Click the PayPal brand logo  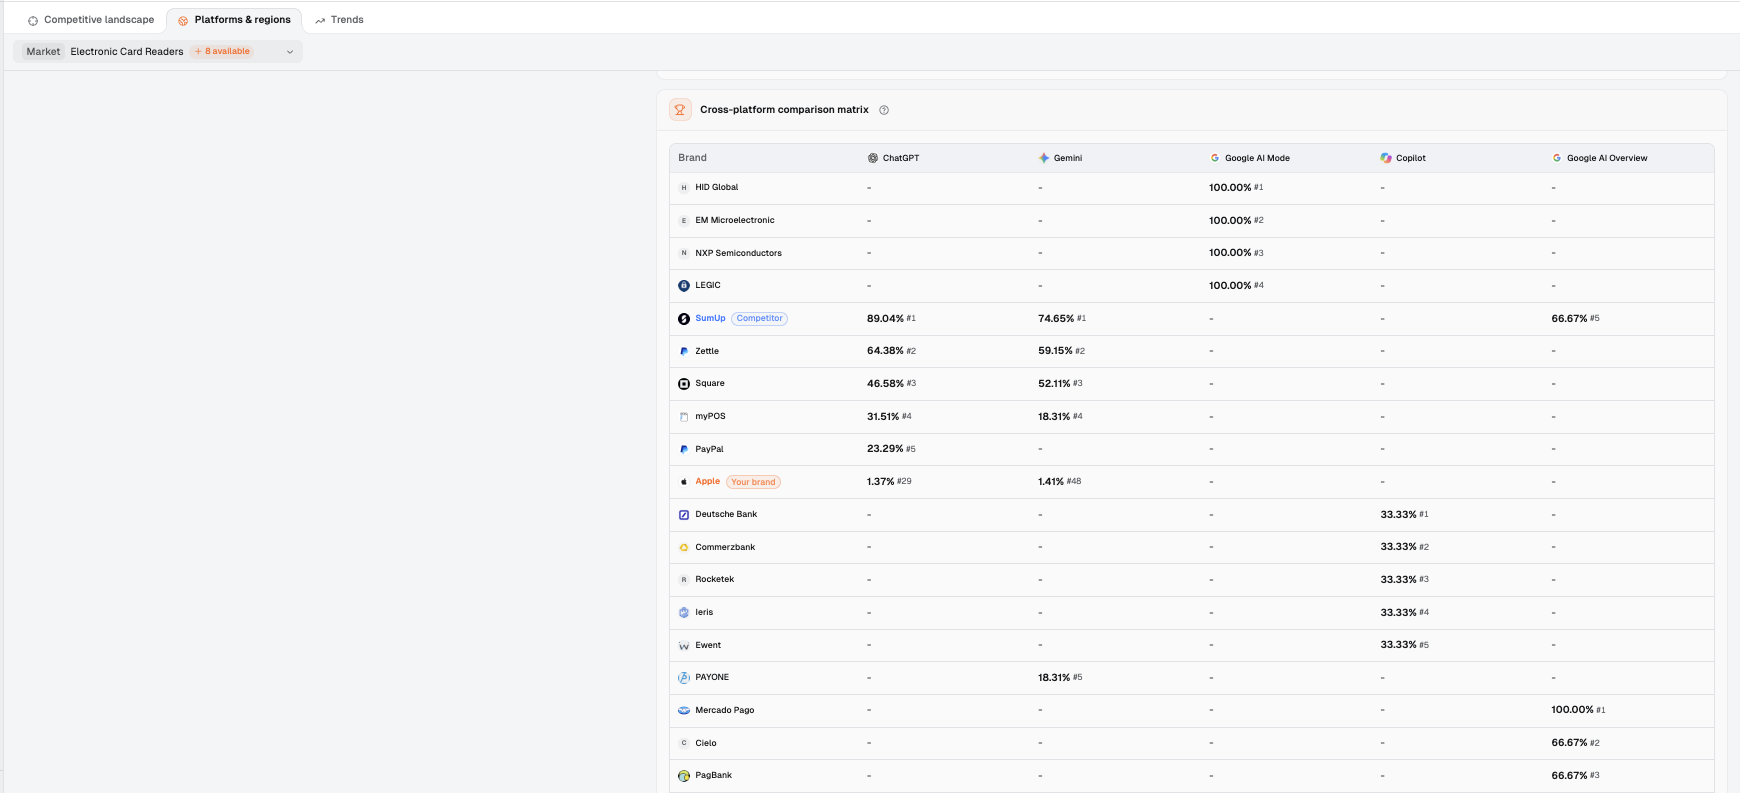(684, 449)
